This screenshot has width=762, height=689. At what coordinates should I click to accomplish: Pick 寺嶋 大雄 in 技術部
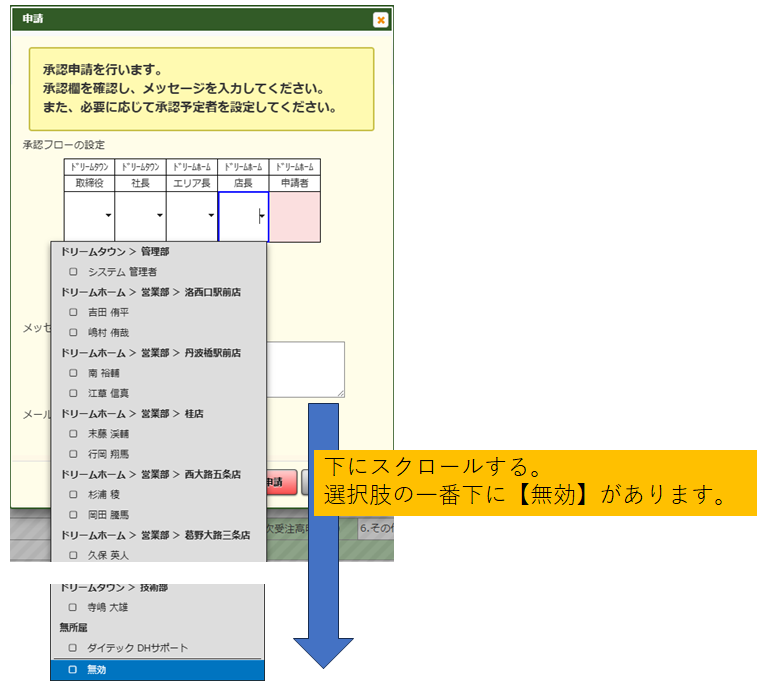[73, 607]
